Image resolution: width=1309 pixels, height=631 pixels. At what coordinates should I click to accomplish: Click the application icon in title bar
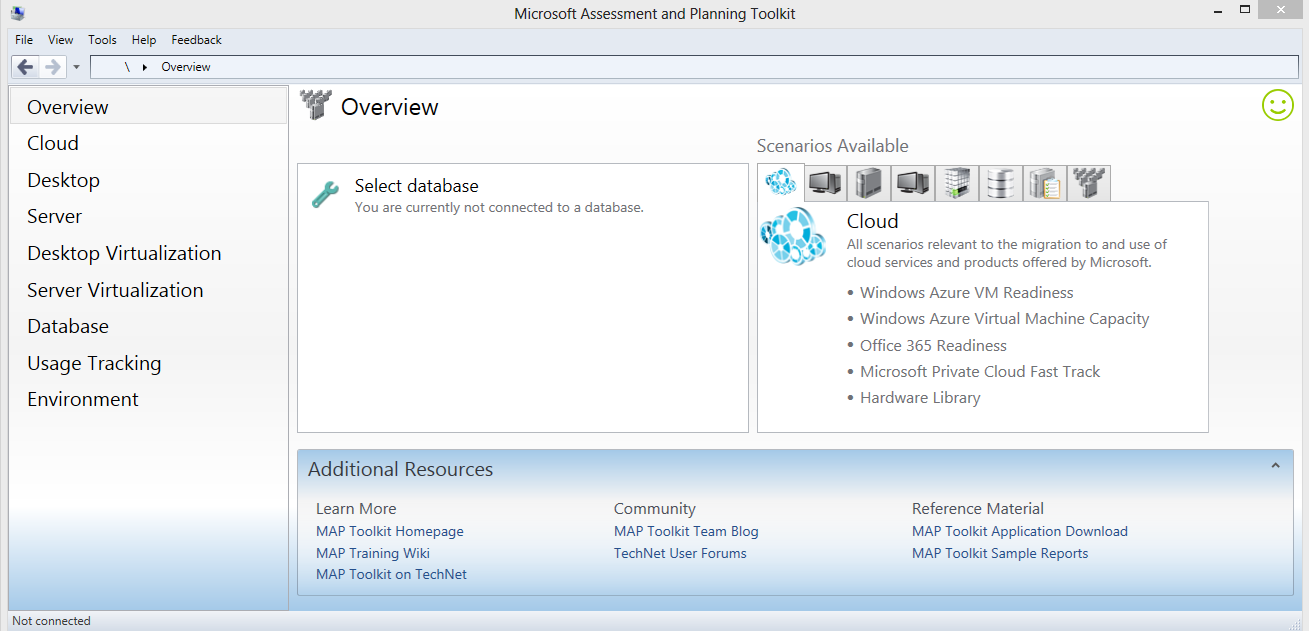point(18,13)
